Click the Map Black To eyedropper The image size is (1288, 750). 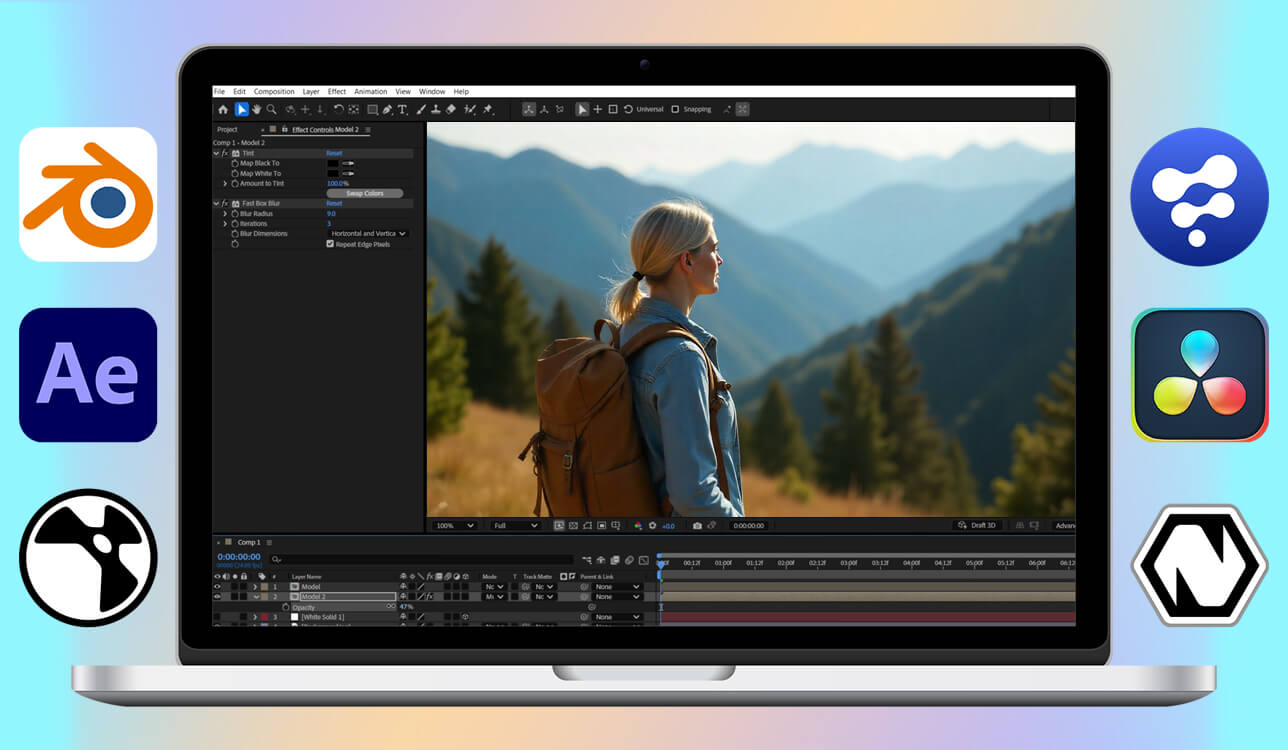click(x=350, y=163)
